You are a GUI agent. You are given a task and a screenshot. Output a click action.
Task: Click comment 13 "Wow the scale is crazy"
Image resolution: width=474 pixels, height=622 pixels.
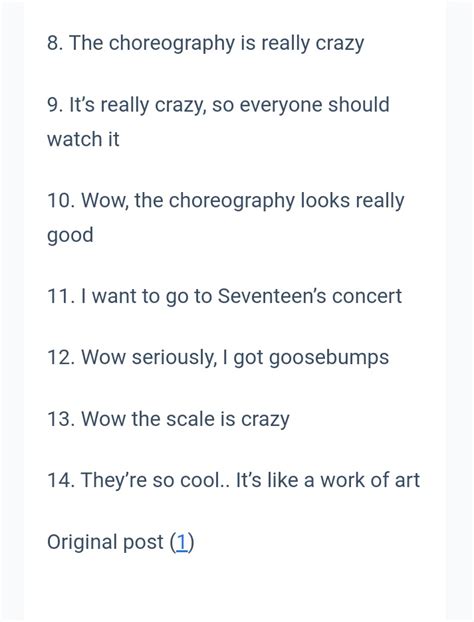(168, 419)
